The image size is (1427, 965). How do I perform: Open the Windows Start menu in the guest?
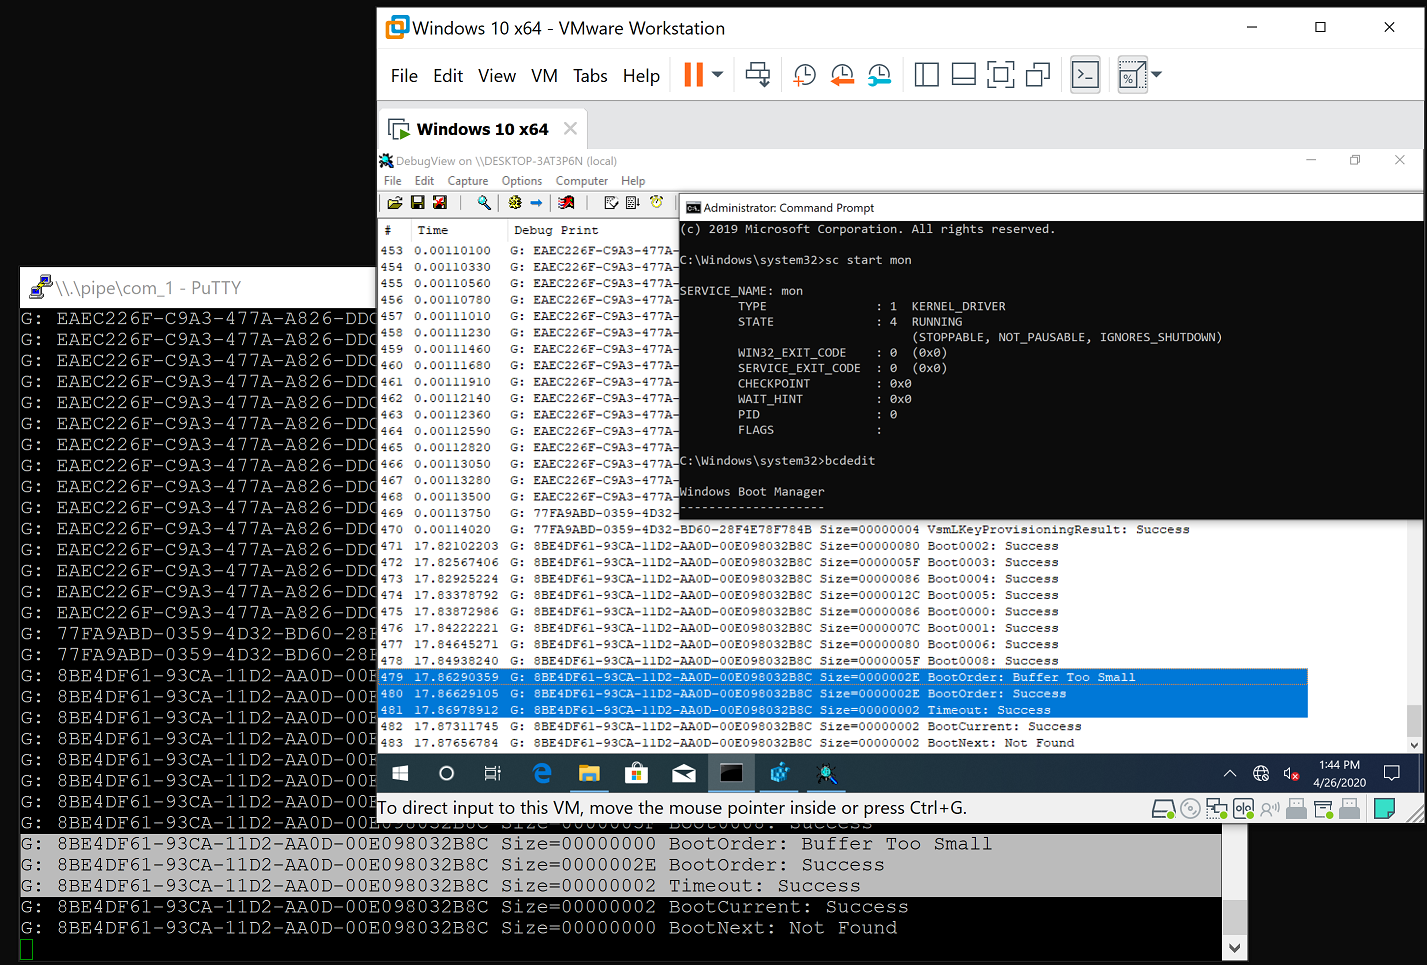point(401,773)
